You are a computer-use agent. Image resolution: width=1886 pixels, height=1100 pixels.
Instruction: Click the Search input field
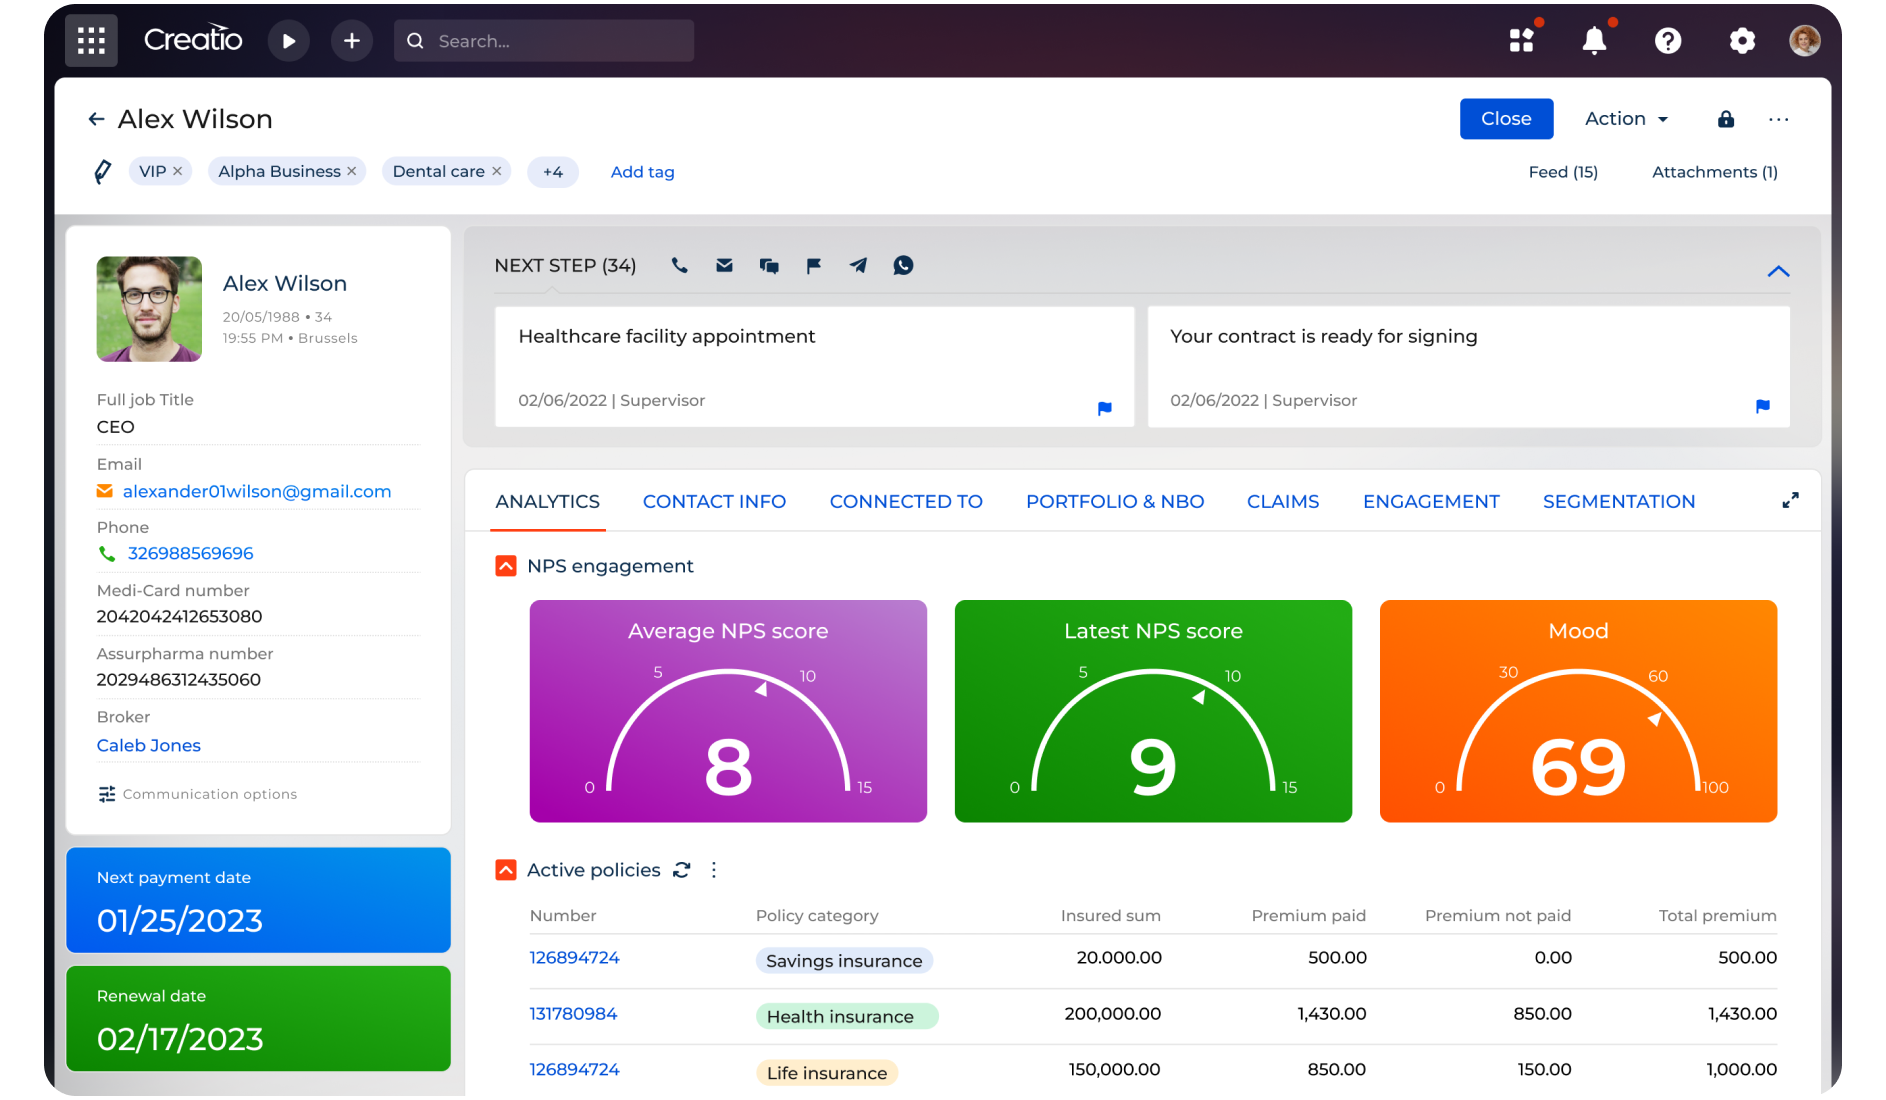pos(545,41)
